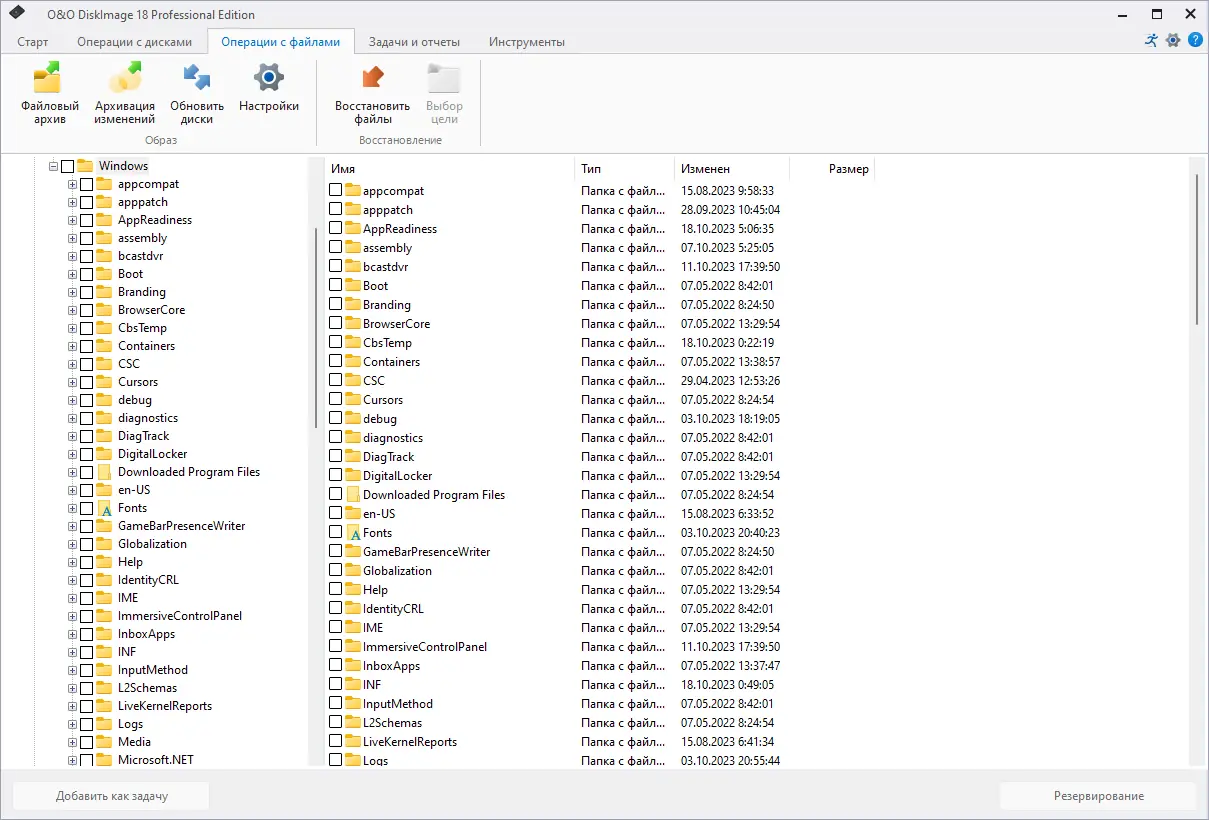Tick appcompat checkbox in the file list
Viewport: 1209px width, 820px height.
[336, 190]
